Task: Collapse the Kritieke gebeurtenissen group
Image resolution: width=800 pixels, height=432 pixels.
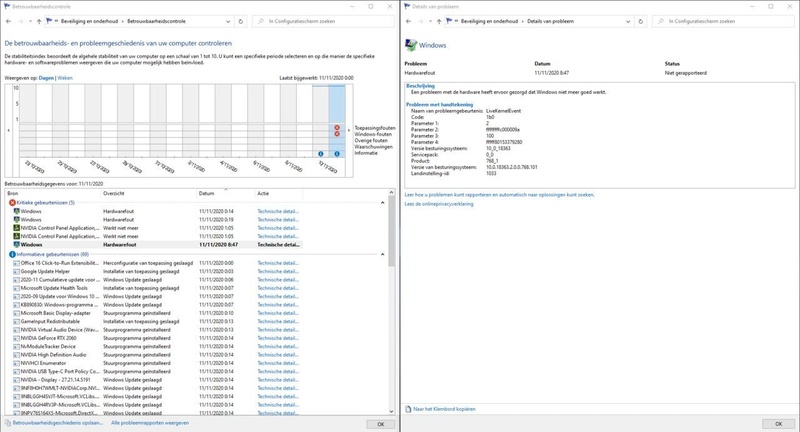Action: point(383,202)
